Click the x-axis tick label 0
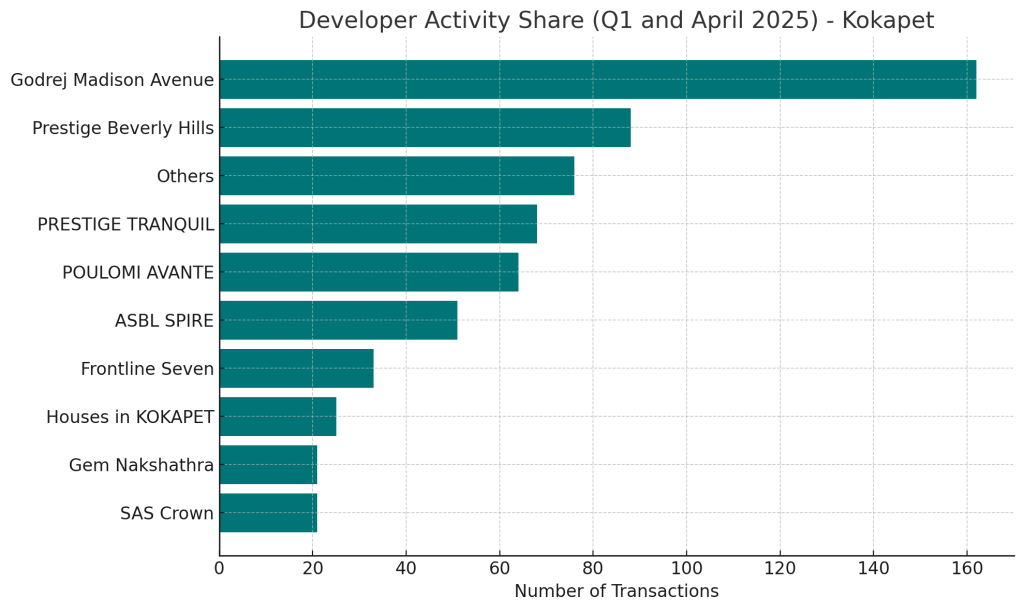 (x=219, y=569)
